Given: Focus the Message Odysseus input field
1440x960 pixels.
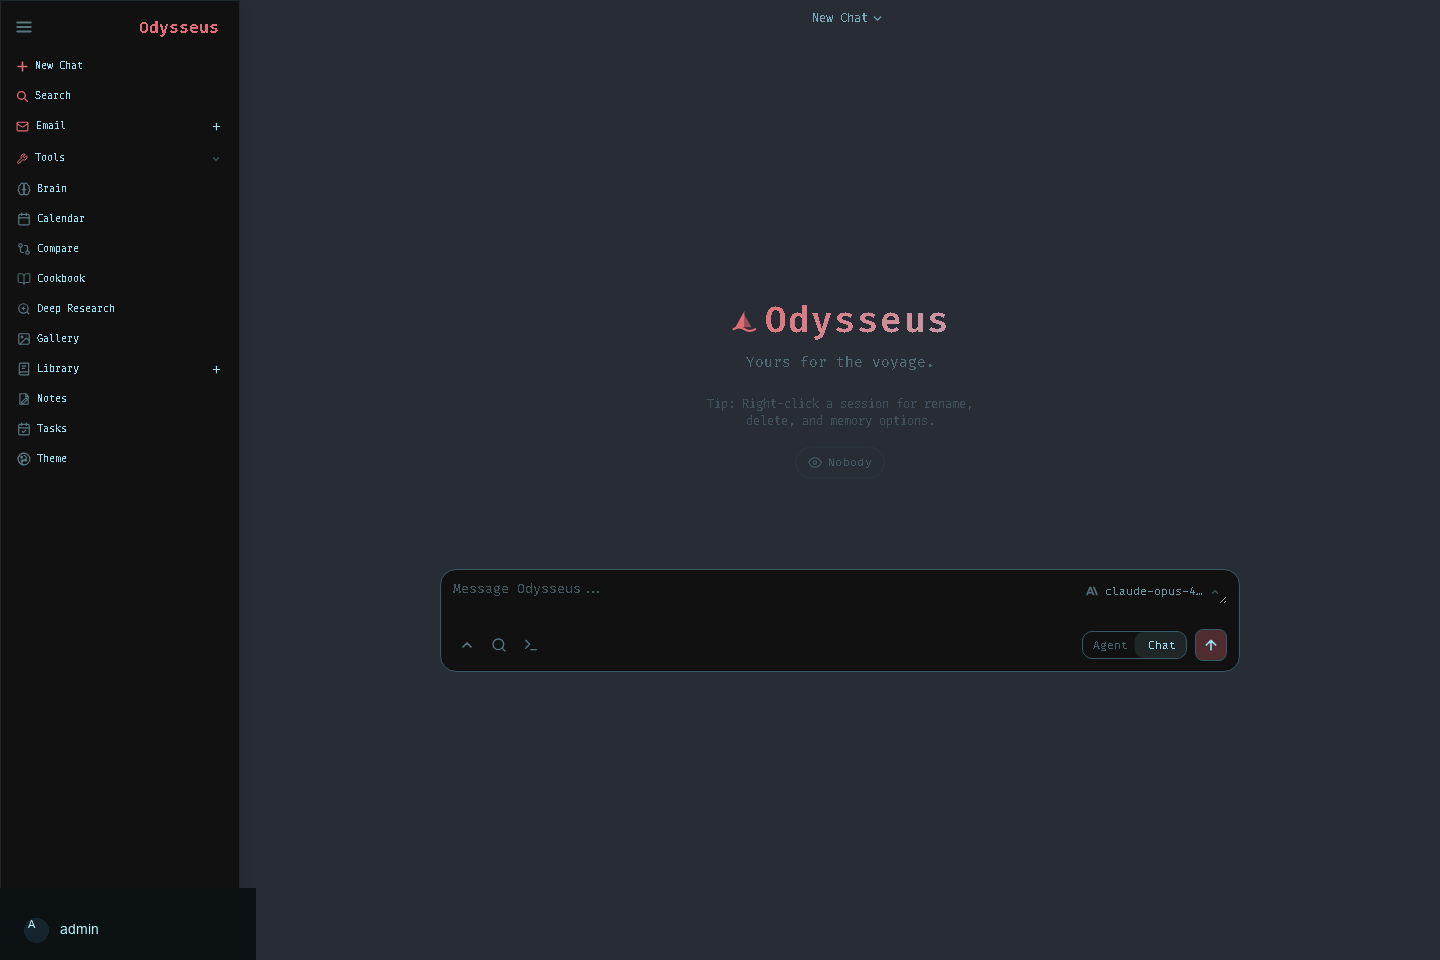Looking at the screenshot, I should [760, 592].
